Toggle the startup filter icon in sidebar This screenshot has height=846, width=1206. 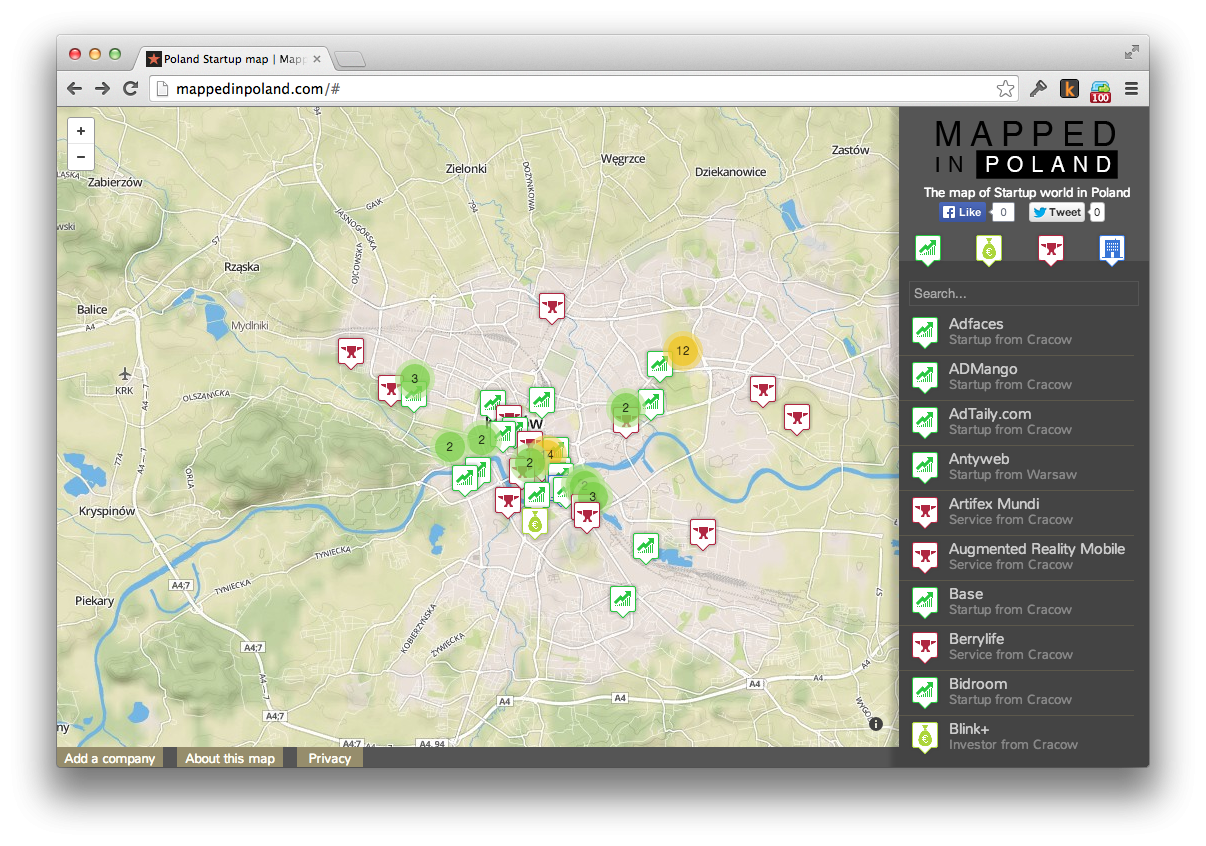927,249
